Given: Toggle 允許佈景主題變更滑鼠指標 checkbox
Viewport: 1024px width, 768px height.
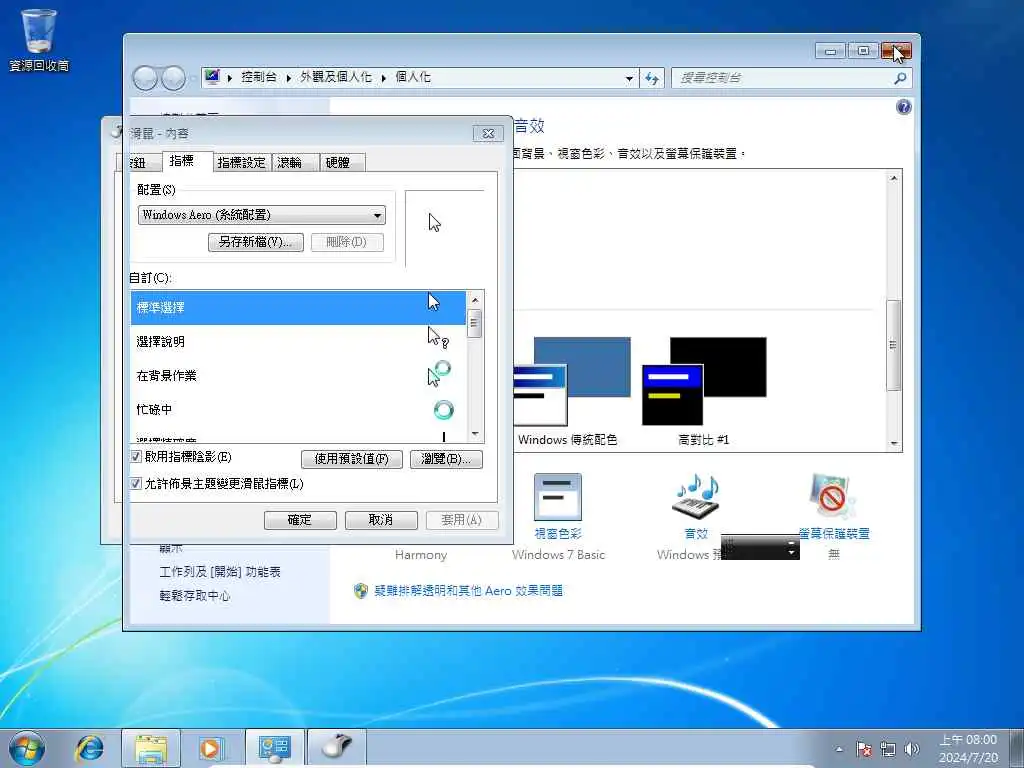Looking at the screenshot, I should (136, 484).
